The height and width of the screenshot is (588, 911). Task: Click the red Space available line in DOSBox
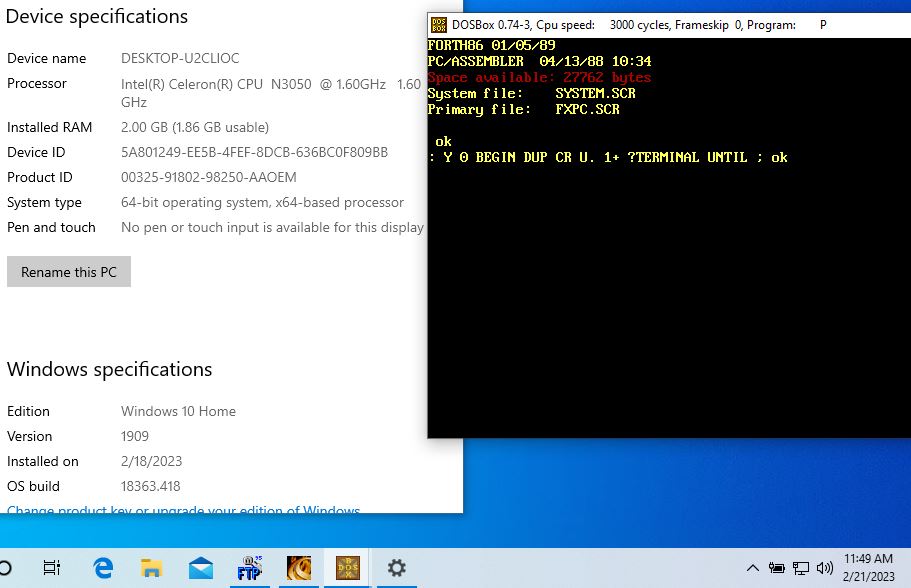click(x=539, y=78)
